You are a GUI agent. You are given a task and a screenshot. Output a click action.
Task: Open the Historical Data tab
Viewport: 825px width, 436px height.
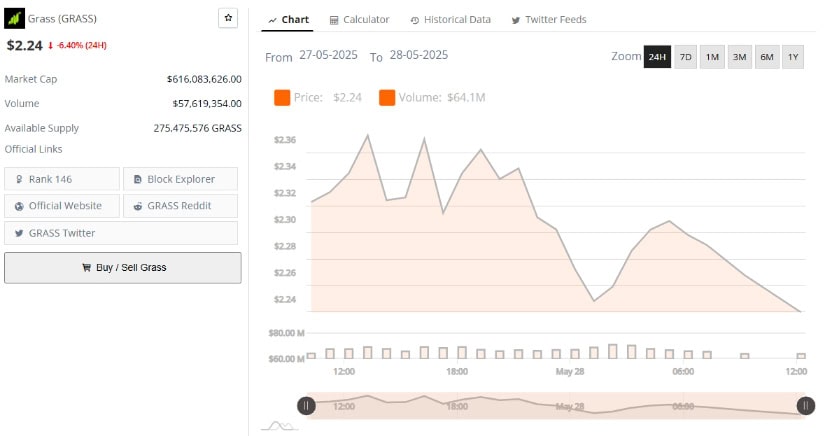tap(450, 20)
